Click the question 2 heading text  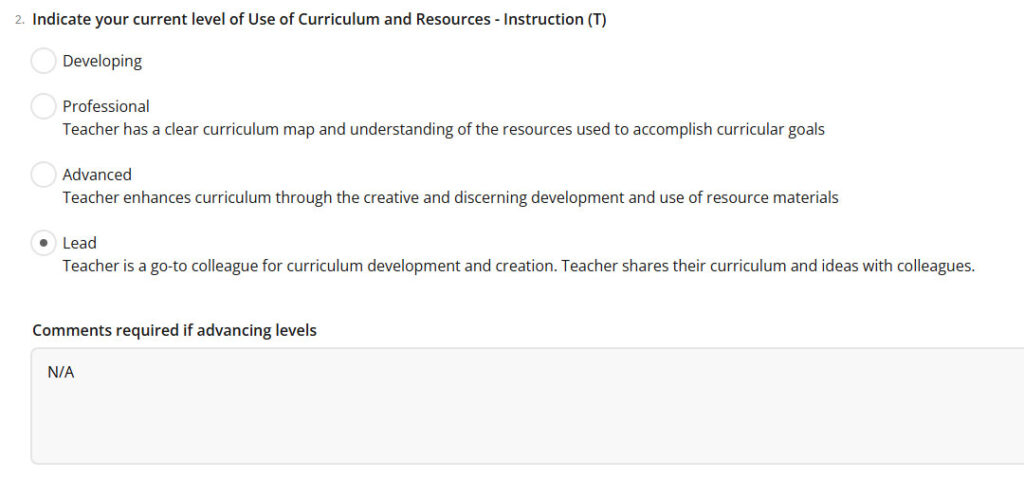coord(319,20)
